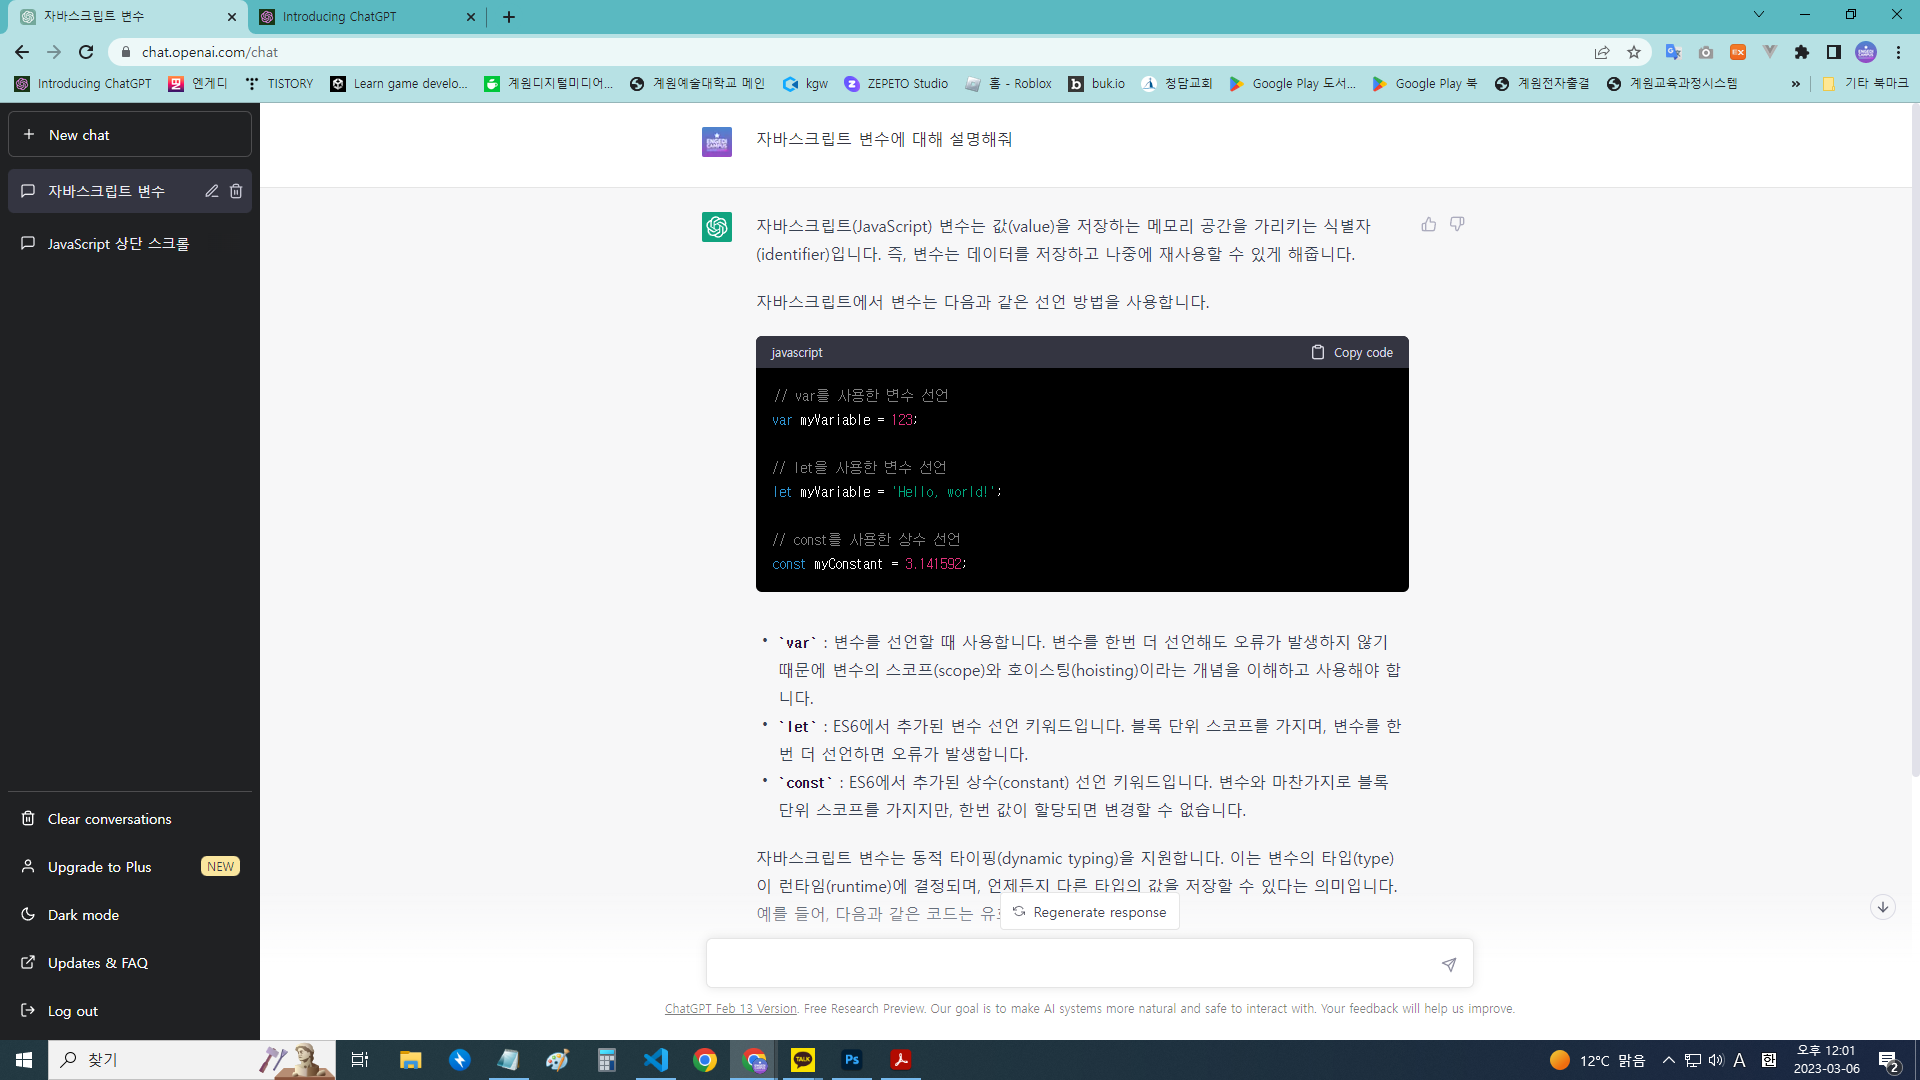Open Google Translate in the address bar

coord(1675,52)
